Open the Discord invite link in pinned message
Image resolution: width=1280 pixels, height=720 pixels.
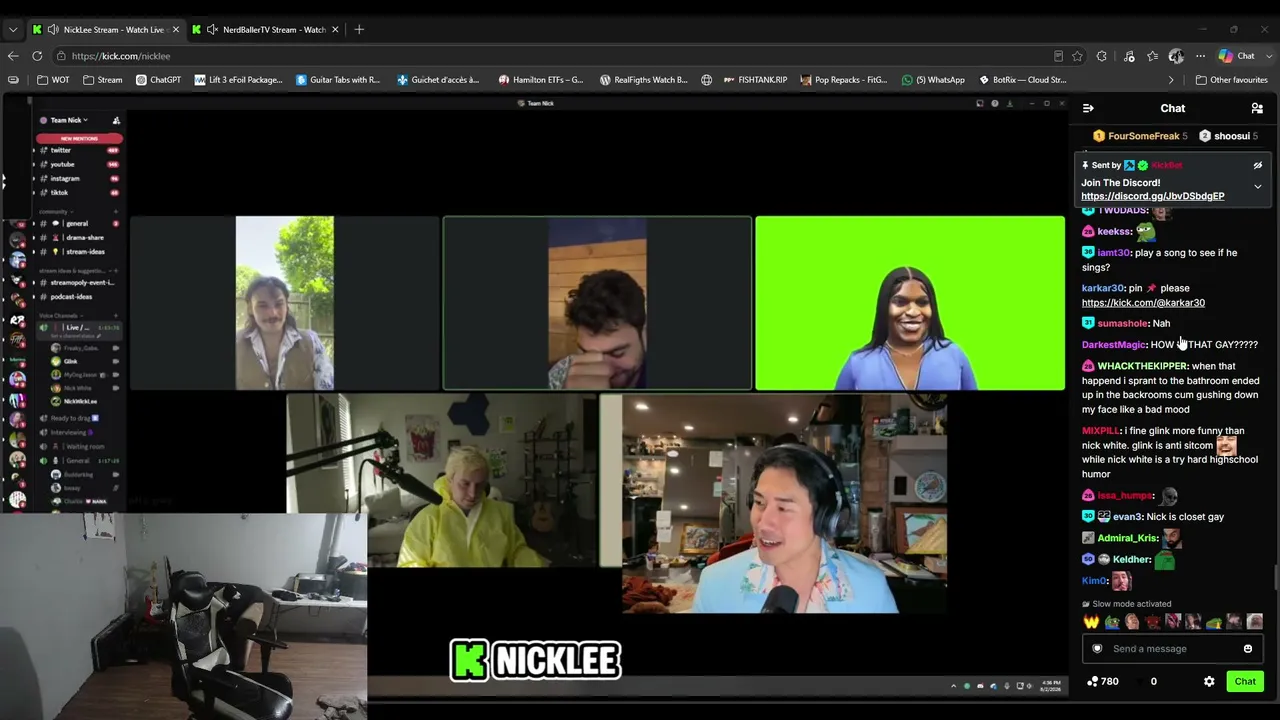click(x=1152, y=196)
